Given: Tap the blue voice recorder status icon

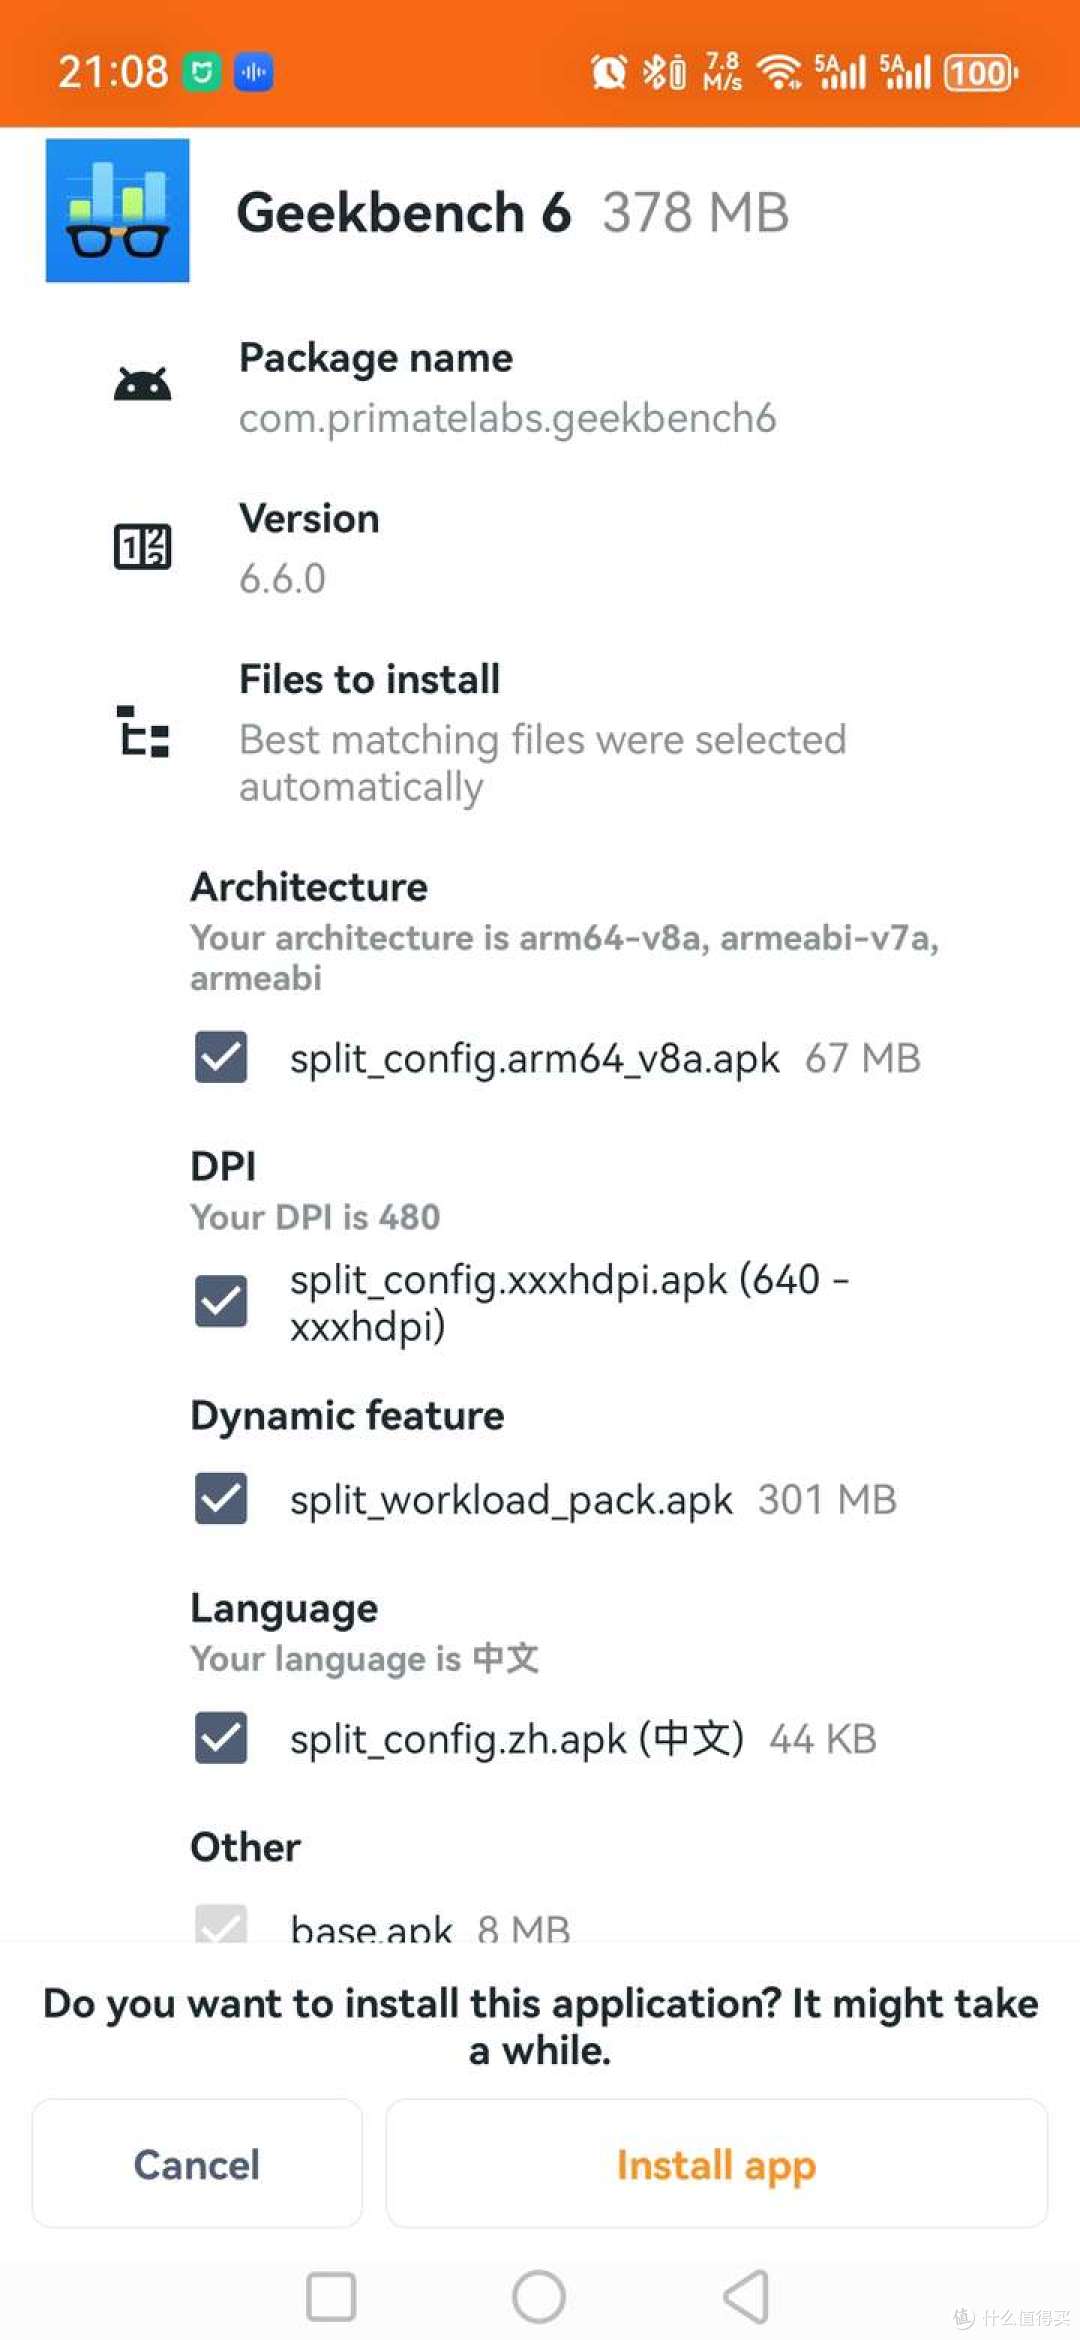Looking at the screenshot, I should coord(254,72).
